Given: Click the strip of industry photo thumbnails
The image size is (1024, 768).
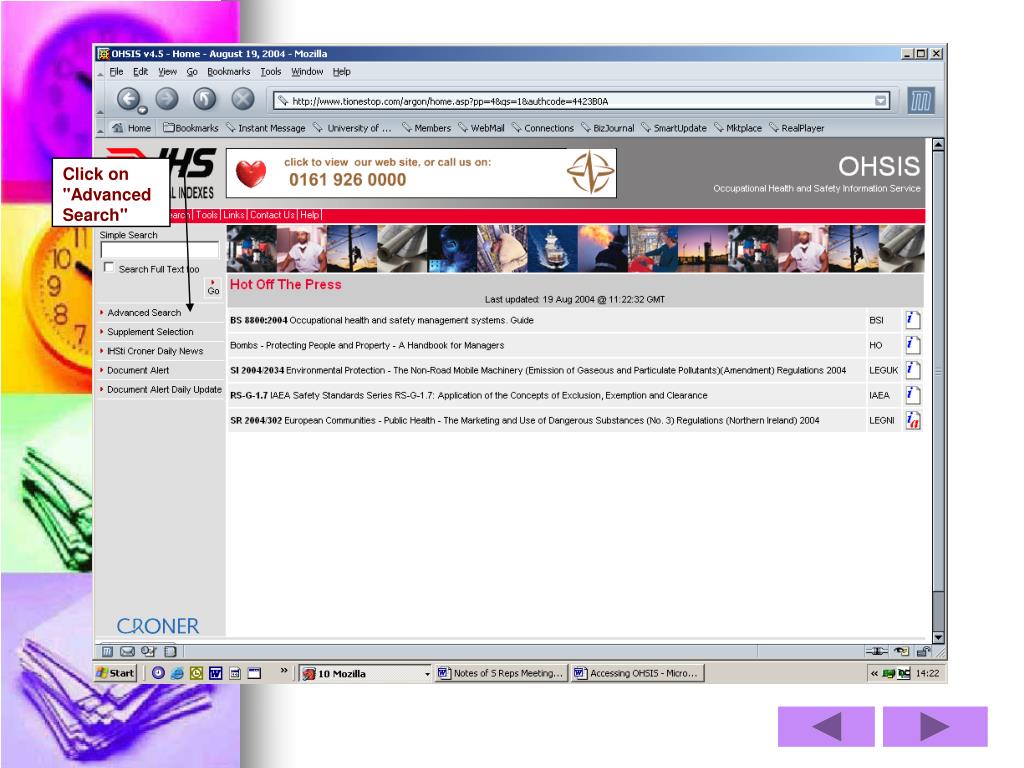Looking at the screenshot, I should (575, 249).
